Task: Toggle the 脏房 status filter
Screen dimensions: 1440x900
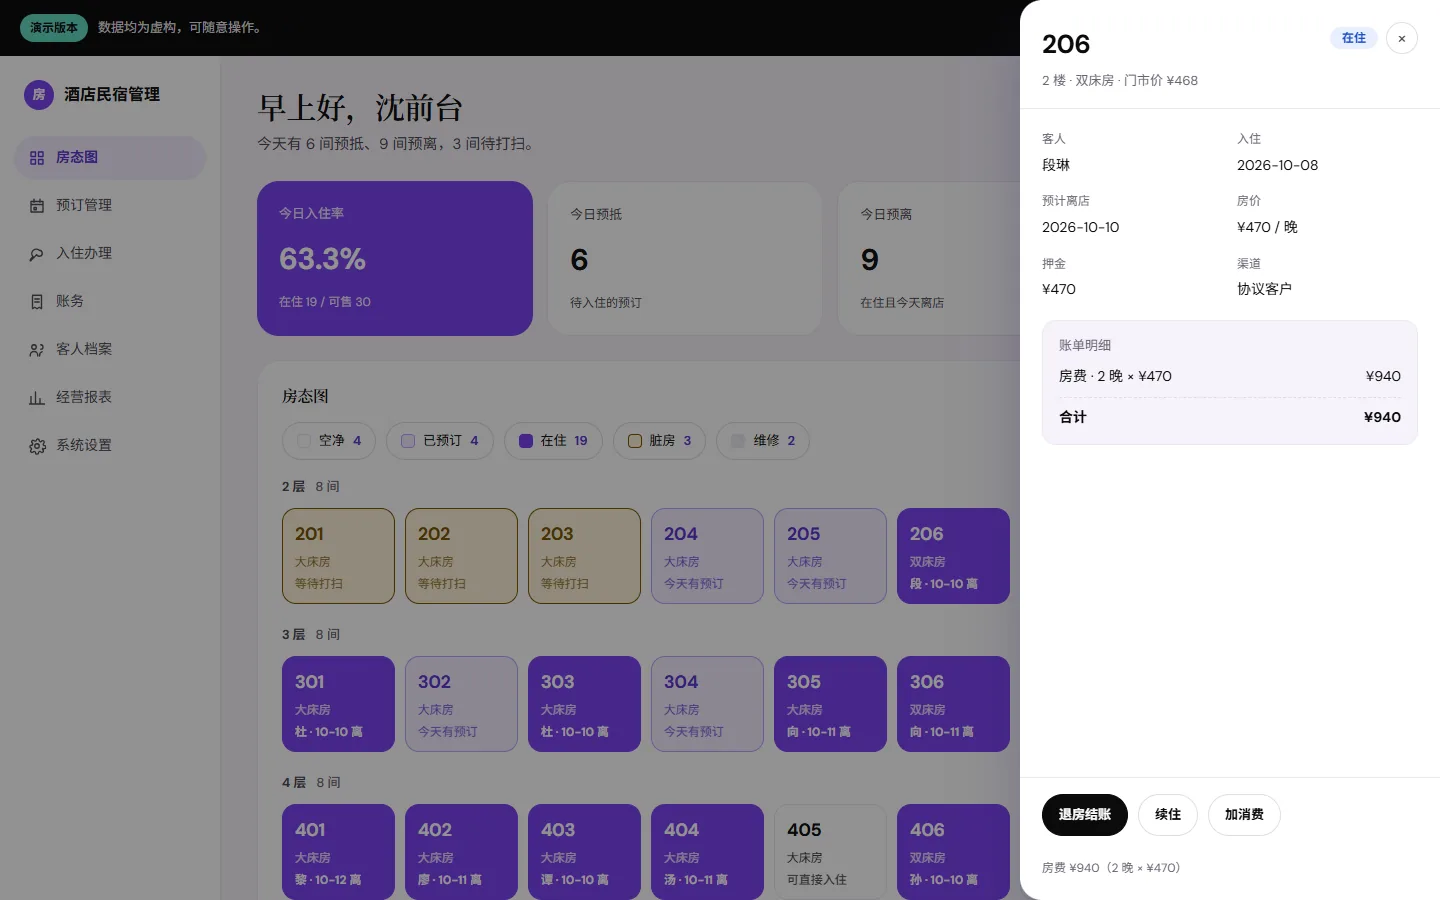Action: (659, 441)
